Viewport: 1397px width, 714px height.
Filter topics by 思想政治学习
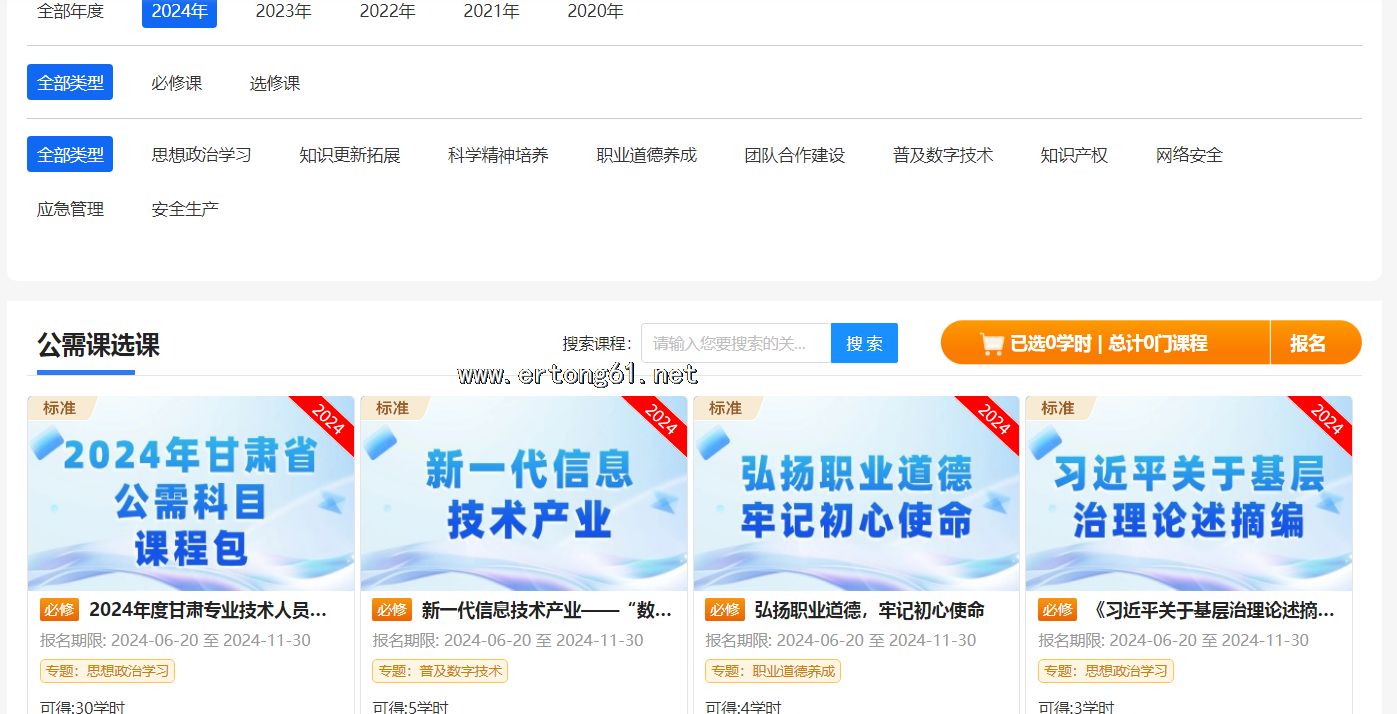click(201, 155)
